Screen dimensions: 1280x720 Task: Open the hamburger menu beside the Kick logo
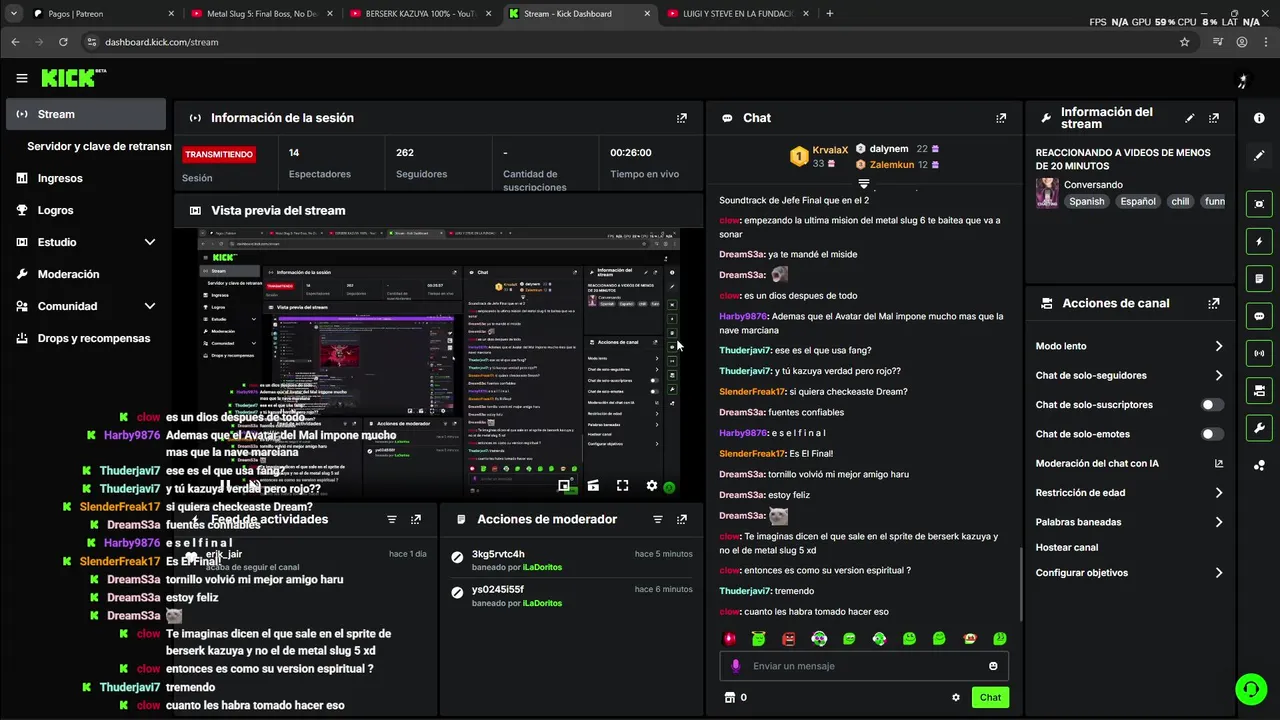22,78
